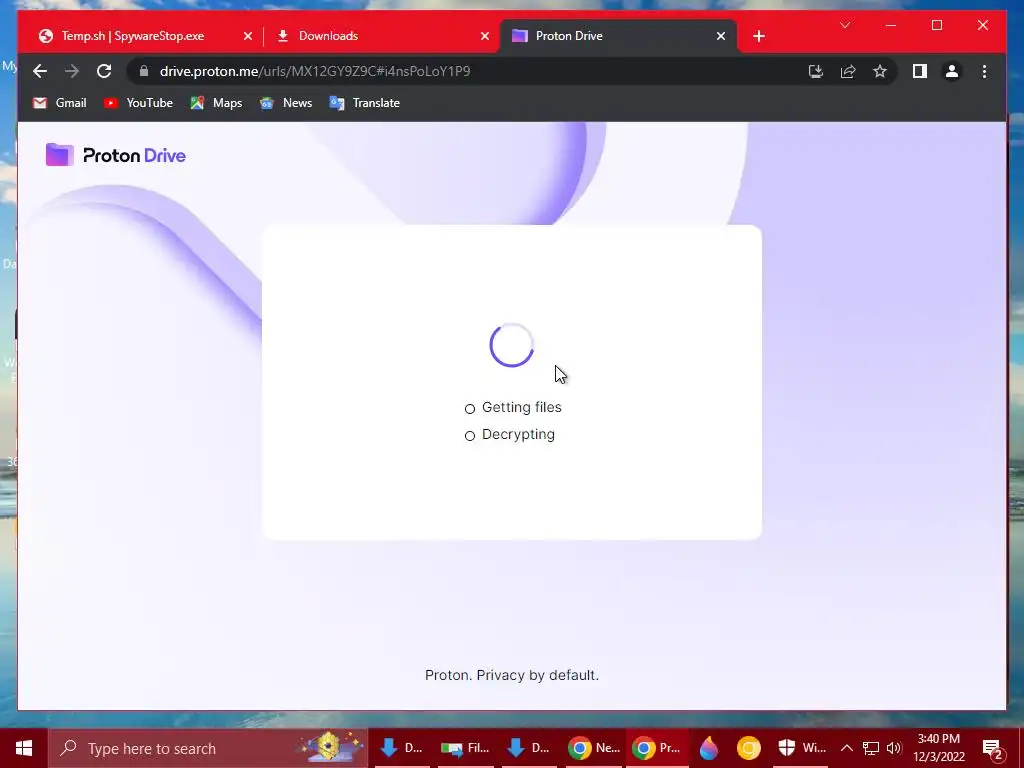Click the Decrypting status text

[518, 435]
